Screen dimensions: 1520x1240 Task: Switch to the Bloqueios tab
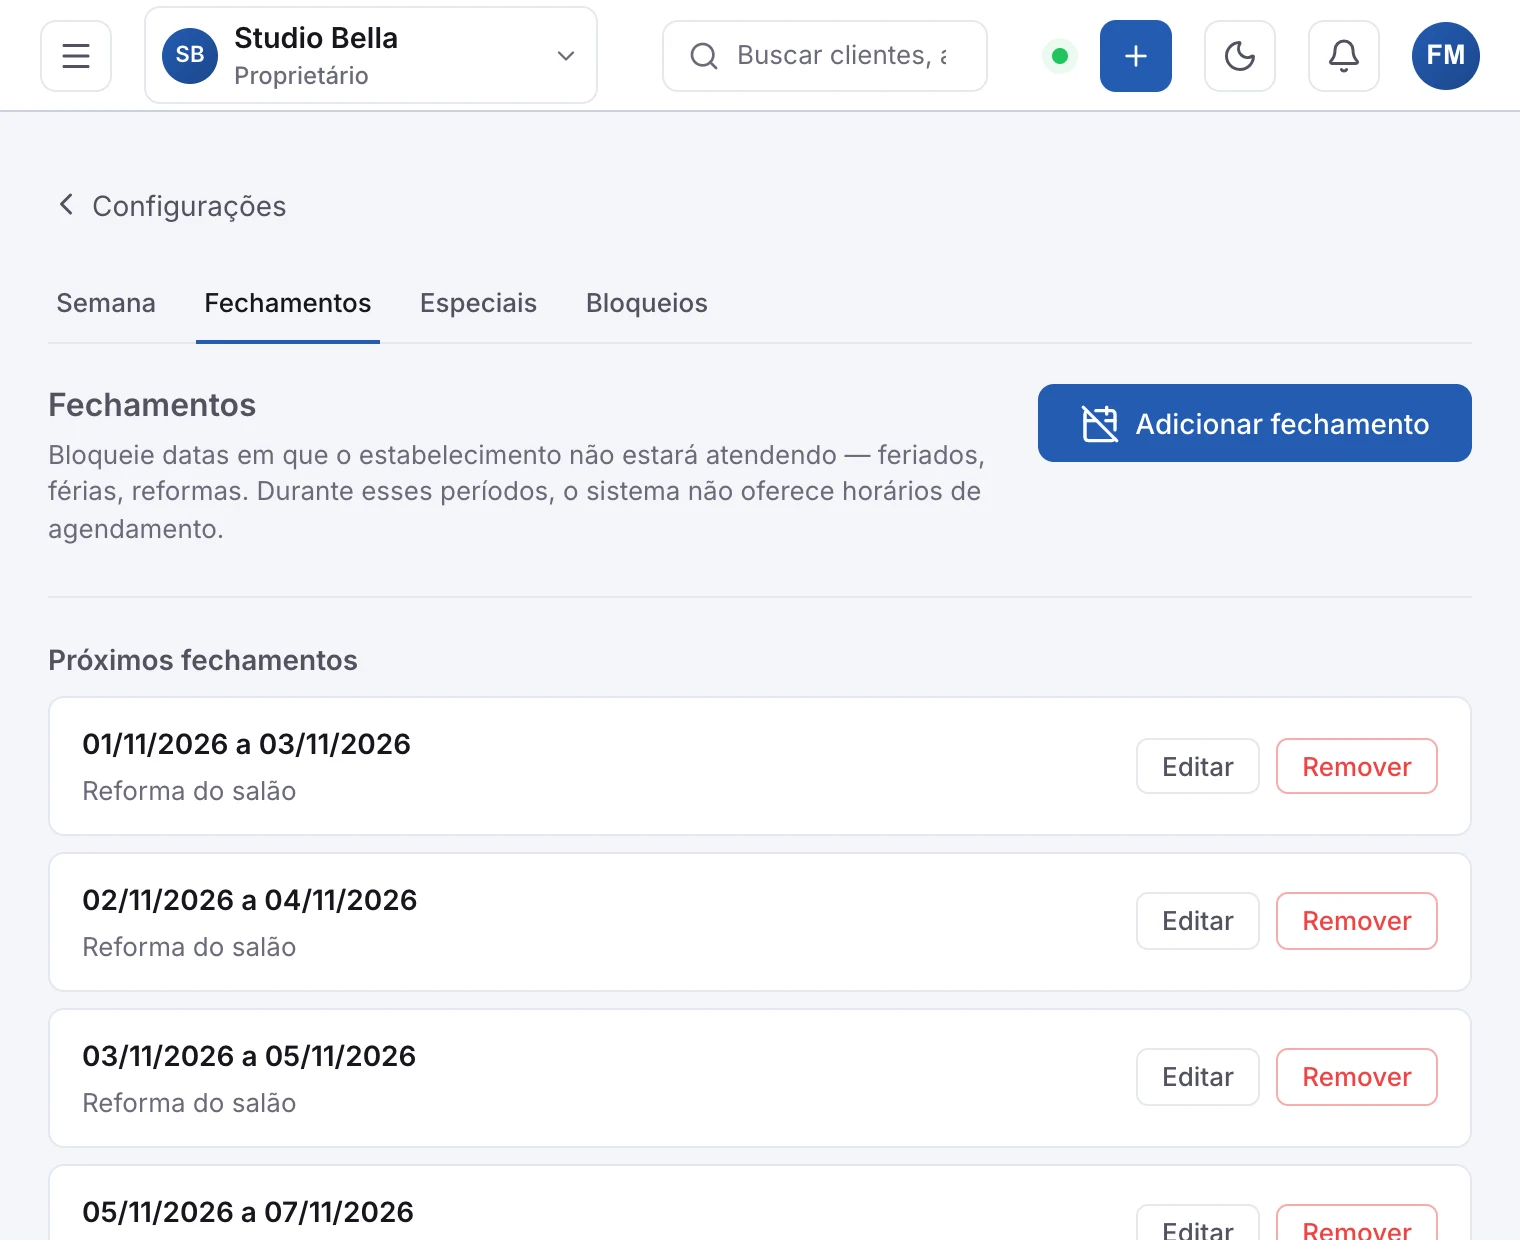pos(647,303)
